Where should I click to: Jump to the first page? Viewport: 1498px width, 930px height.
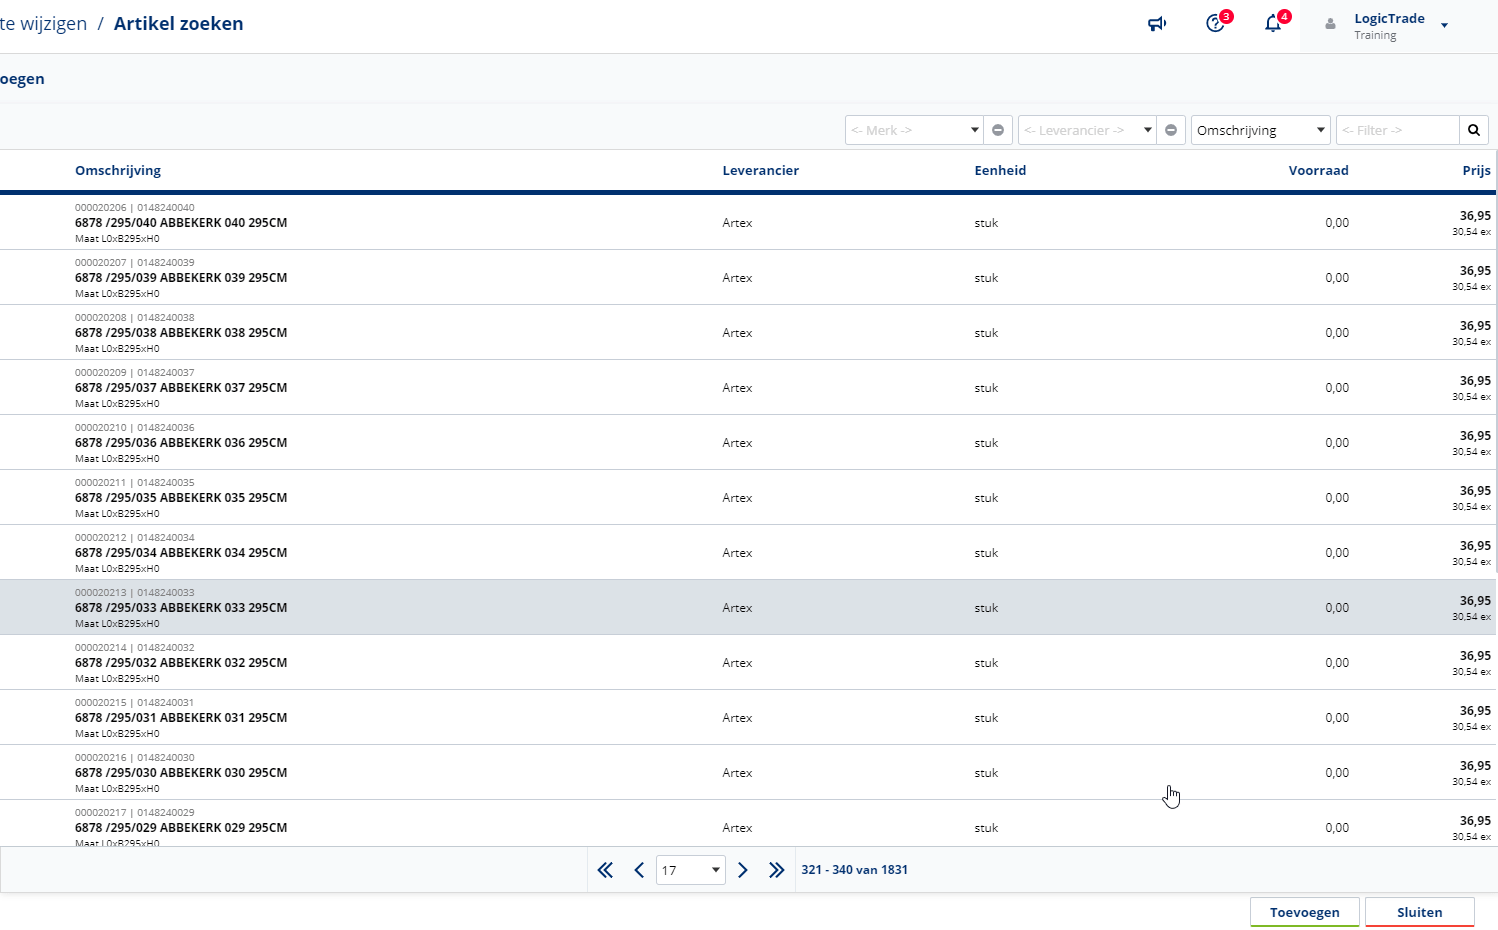click(x=605, y=870)
